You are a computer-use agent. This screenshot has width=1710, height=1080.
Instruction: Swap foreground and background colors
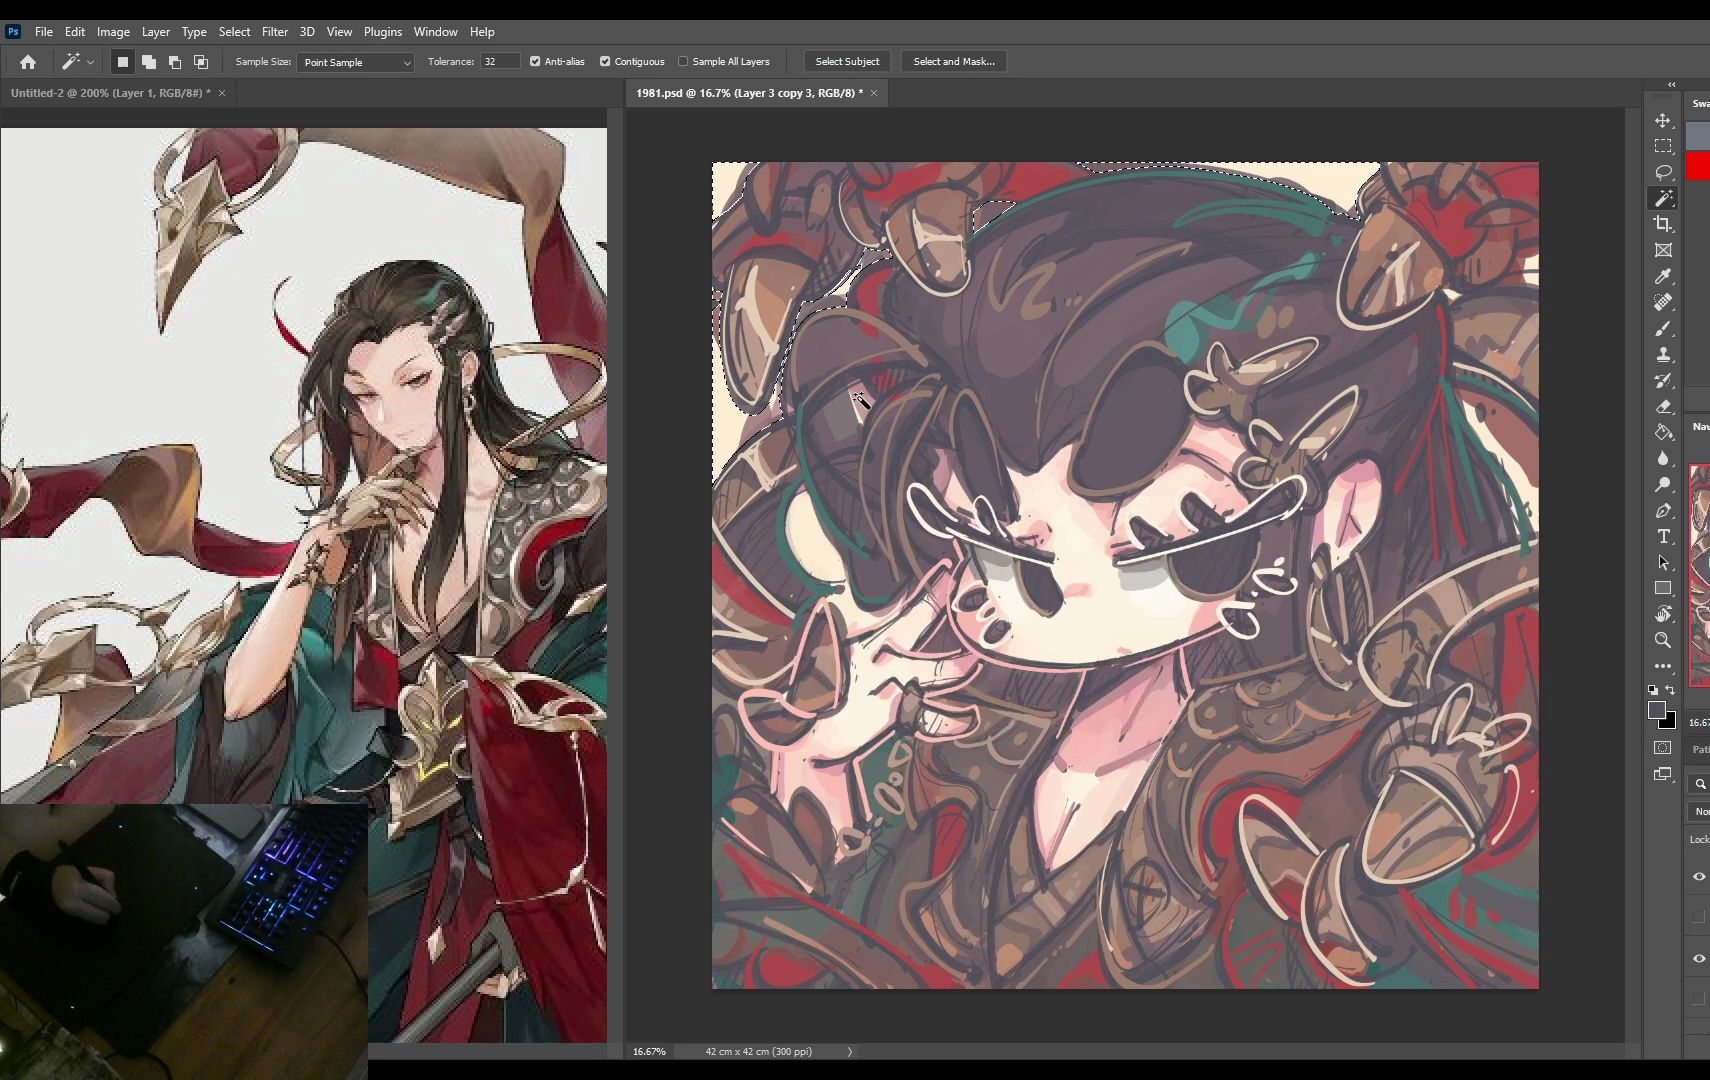click(1670, 690)
